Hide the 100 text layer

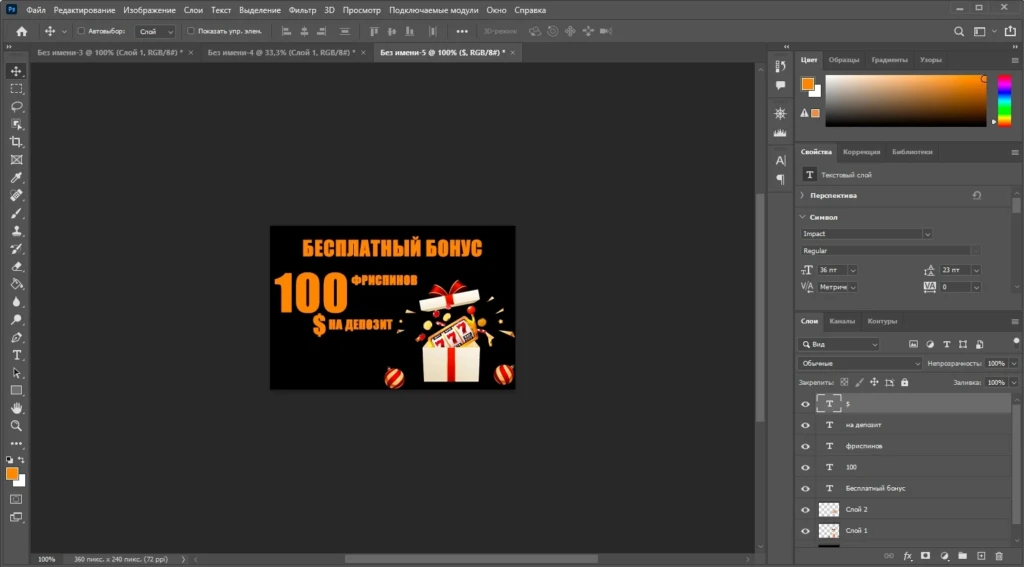click(x=805, y=468)
